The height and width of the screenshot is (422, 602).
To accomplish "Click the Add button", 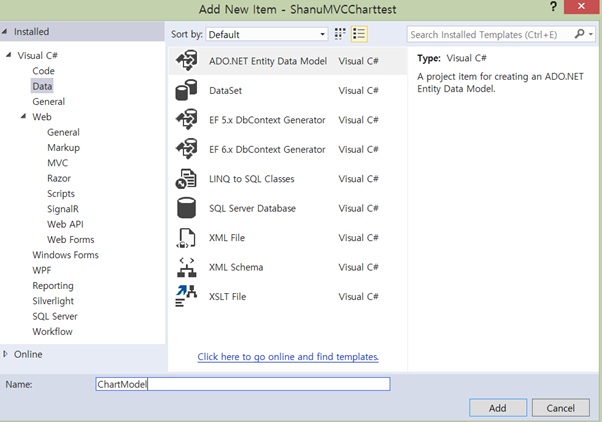I will pos(497,407).
